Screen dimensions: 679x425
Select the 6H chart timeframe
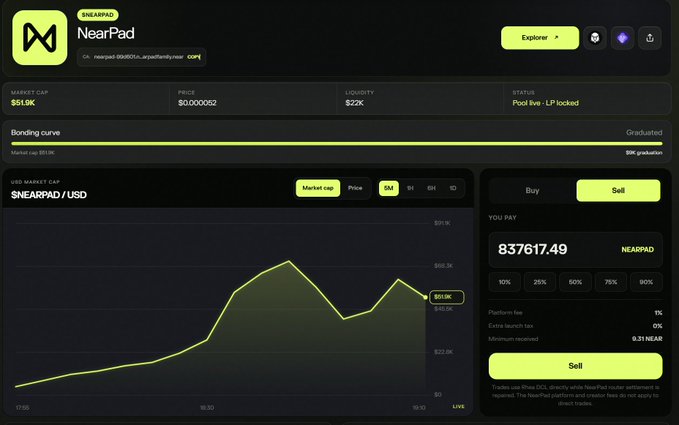[431, 188]
